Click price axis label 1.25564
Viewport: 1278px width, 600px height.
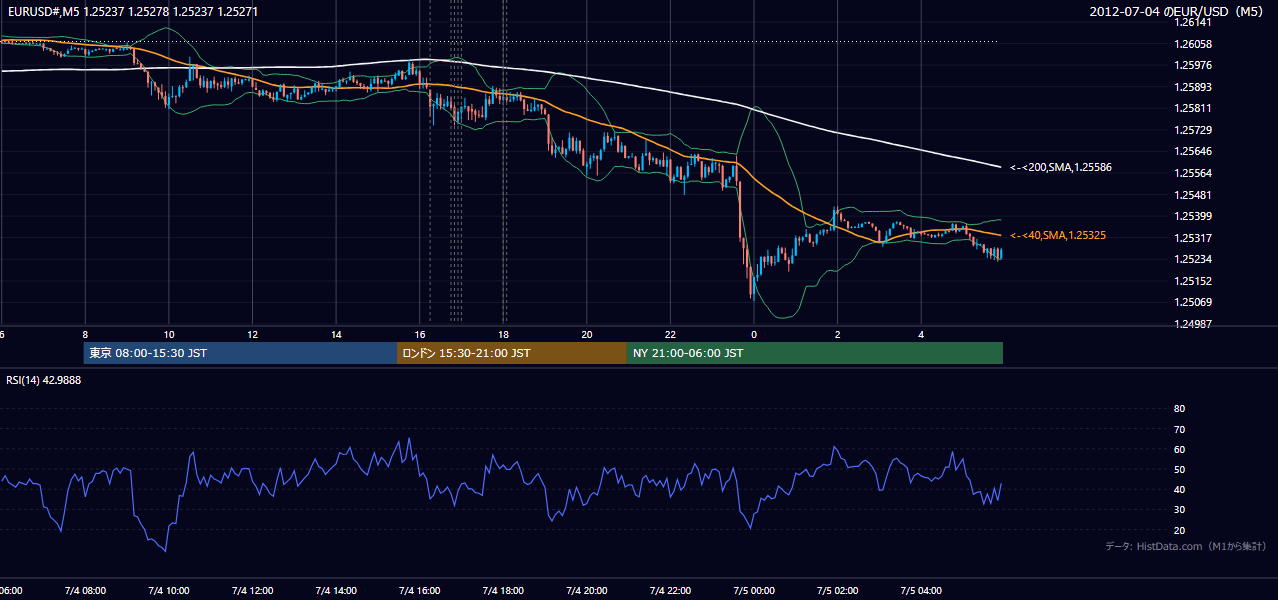pos(1193,173)
